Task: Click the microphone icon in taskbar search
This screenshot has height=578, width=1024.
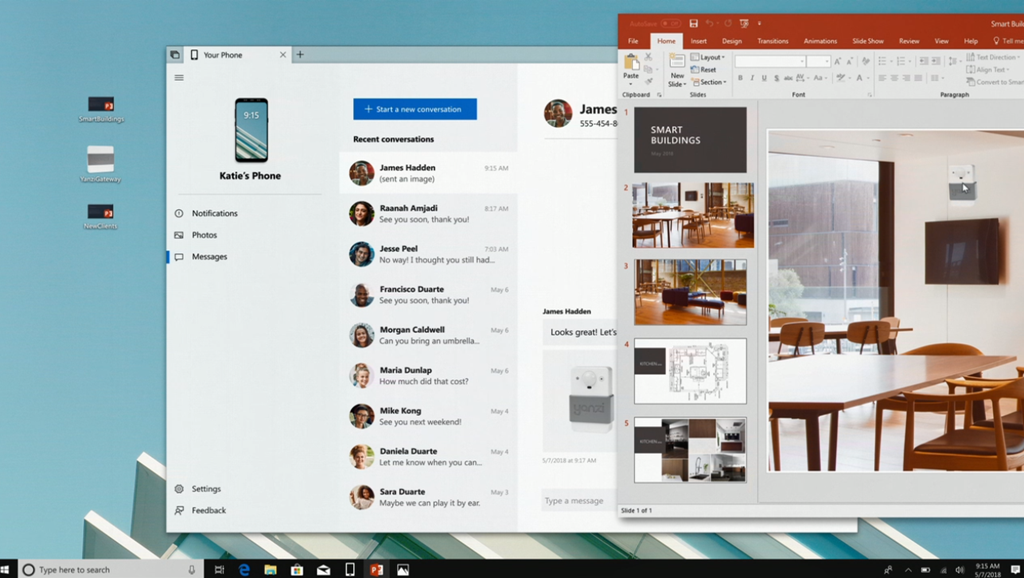Action: [x=192, y=569]
